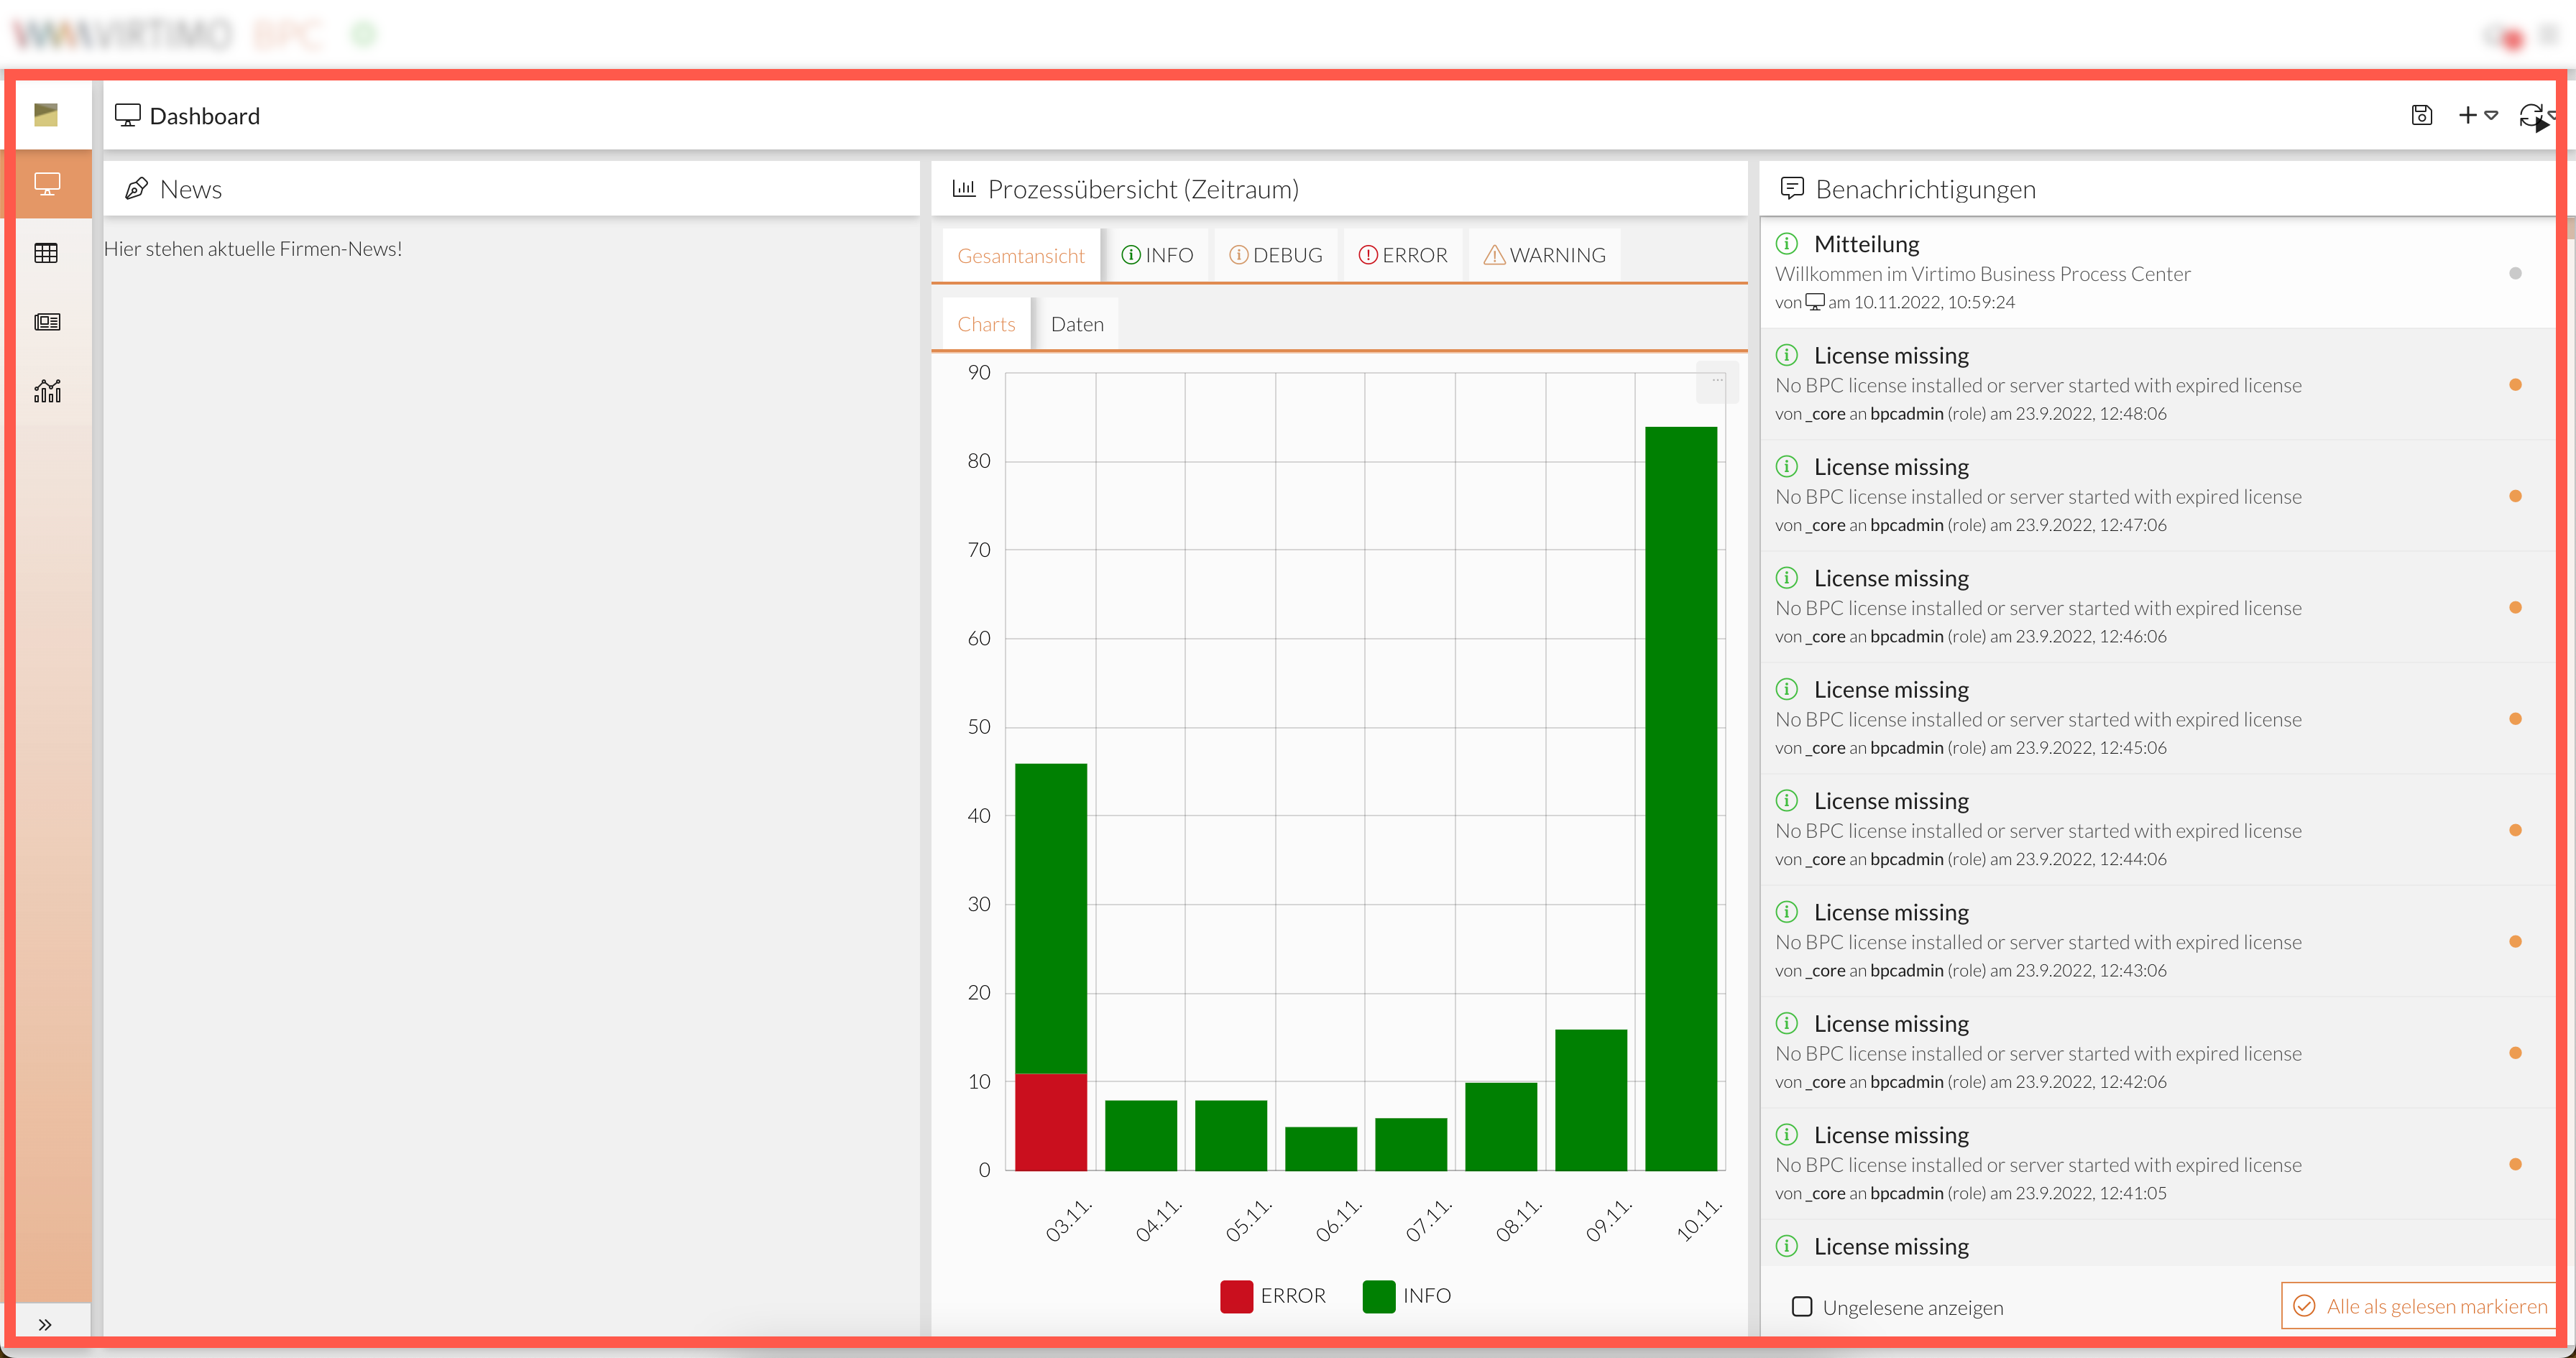Open the sidebar top logo flag item
This screenshot has height=1358, width=2576.
[x=46, y=115]
